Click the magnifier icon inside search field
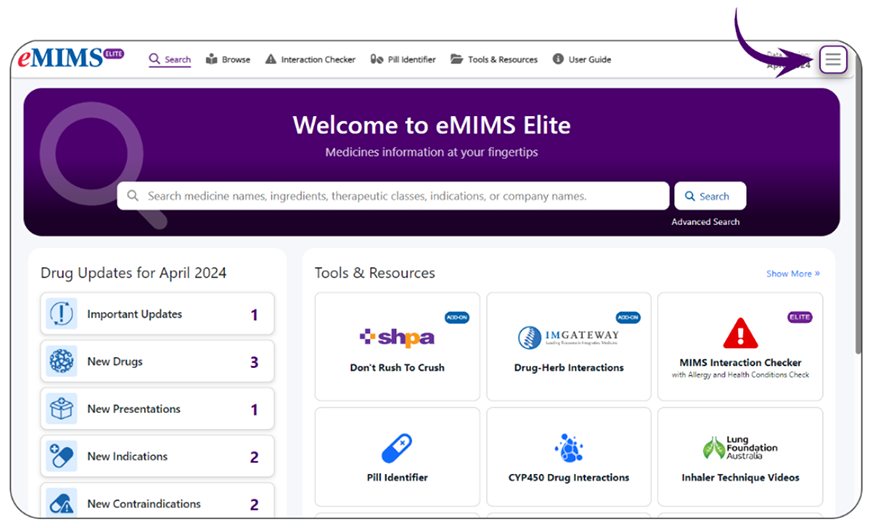870x528 pixels. 133,196
